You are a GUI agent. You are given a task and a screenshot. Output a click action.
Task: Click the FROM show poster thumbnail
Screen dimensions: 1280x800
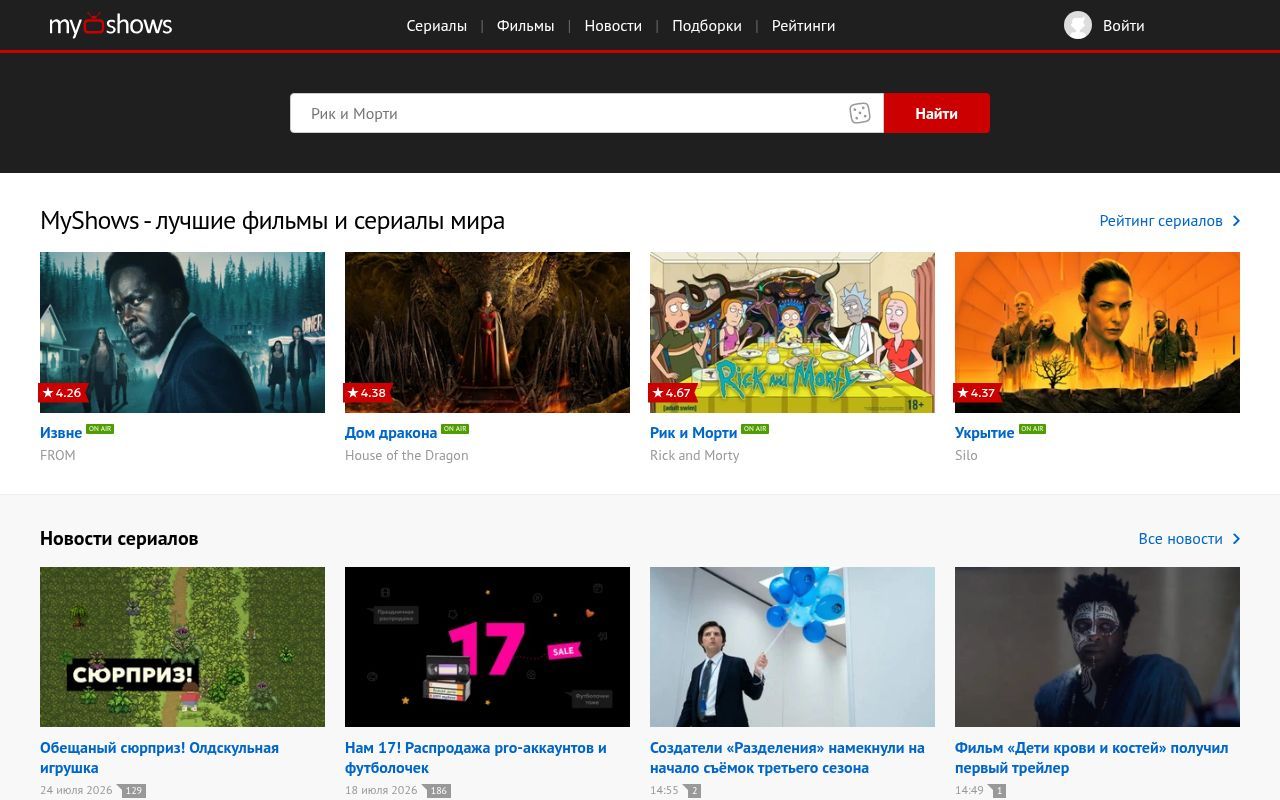coord(182,332)
